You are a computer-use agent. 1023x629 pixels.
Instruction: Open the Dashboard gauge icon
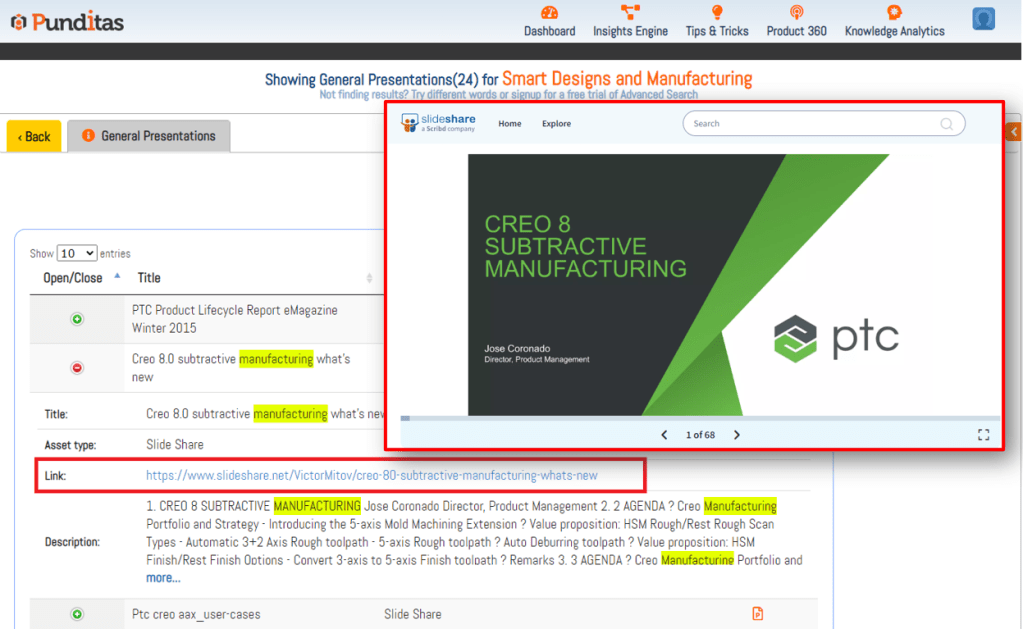coord(549,13)
